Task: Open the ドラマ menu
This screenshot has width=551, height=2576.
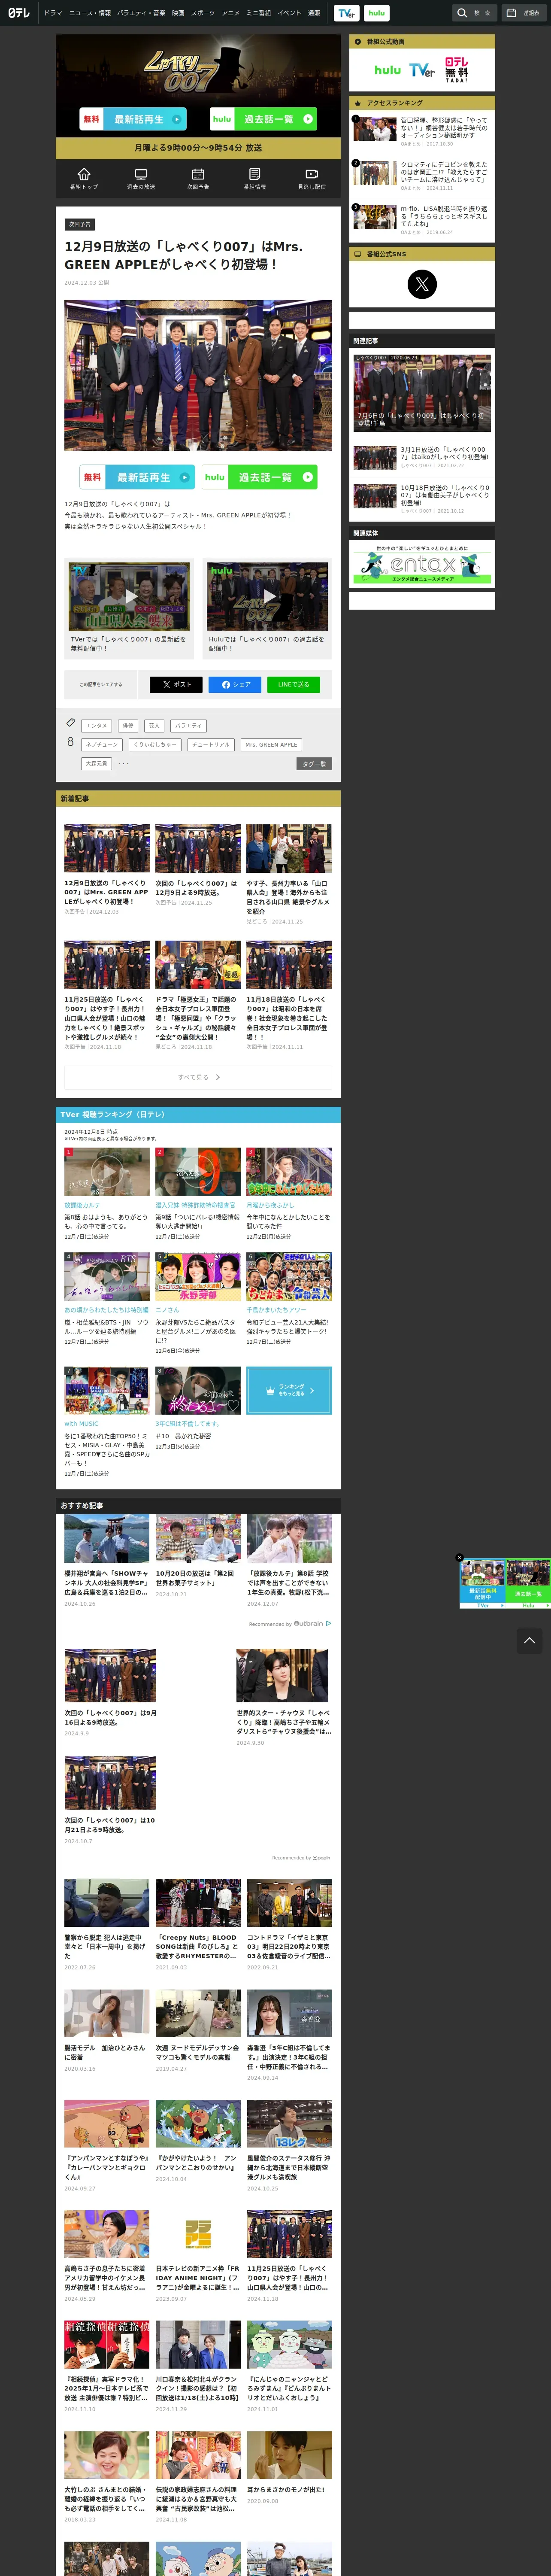Action: click(53, 13)
